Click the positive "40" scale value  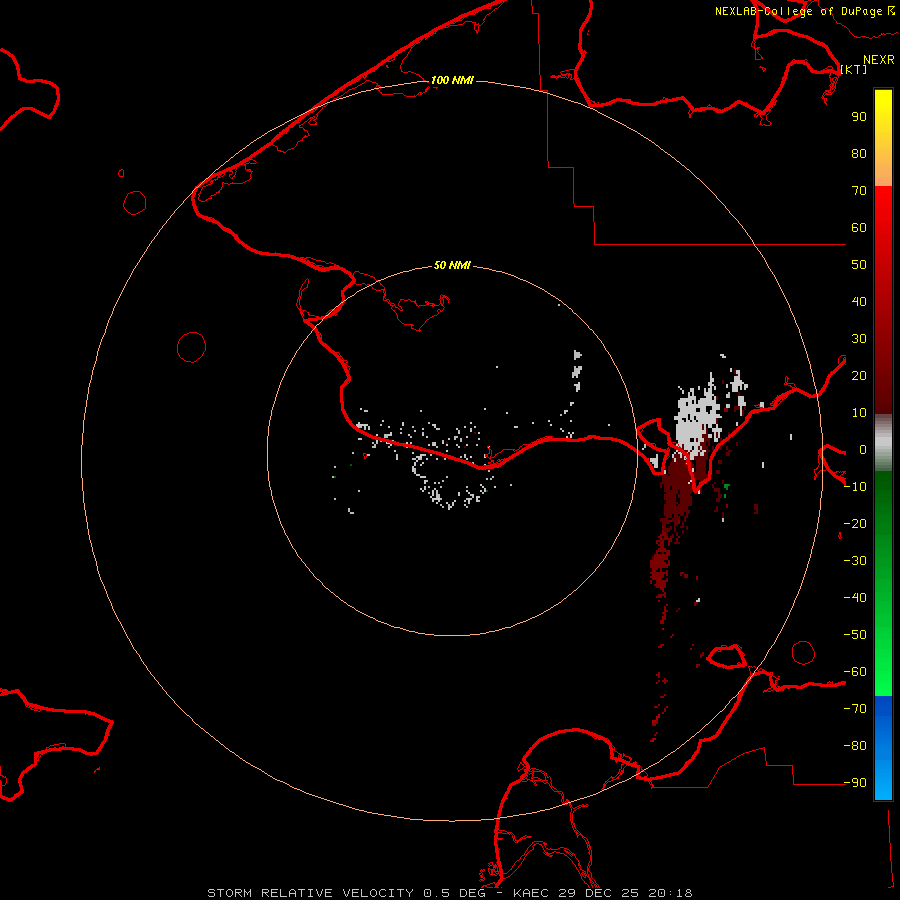[859, 301]
